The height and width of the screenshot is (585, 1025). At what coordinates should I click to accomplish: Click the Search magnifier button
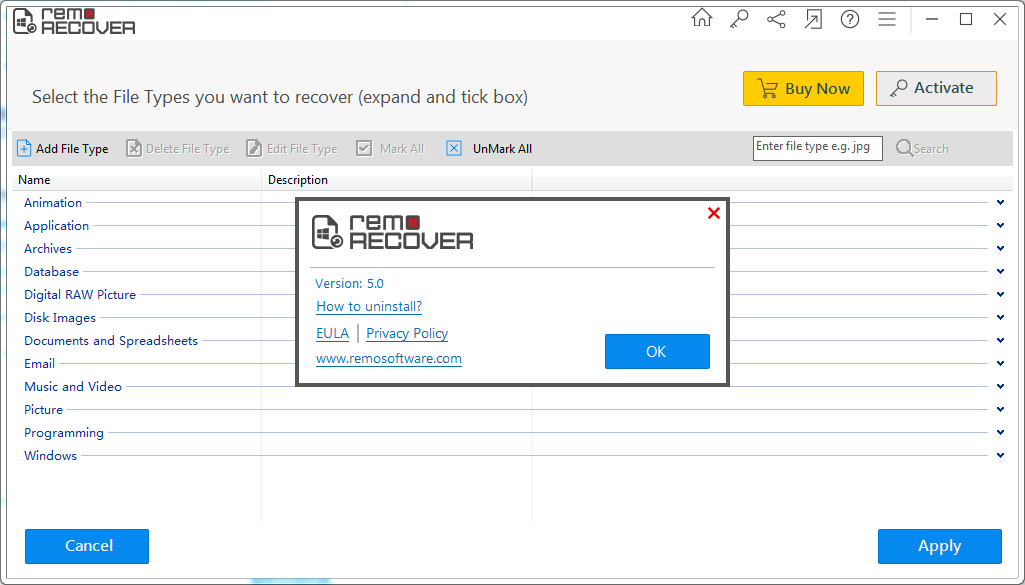[x=922, y=148]
